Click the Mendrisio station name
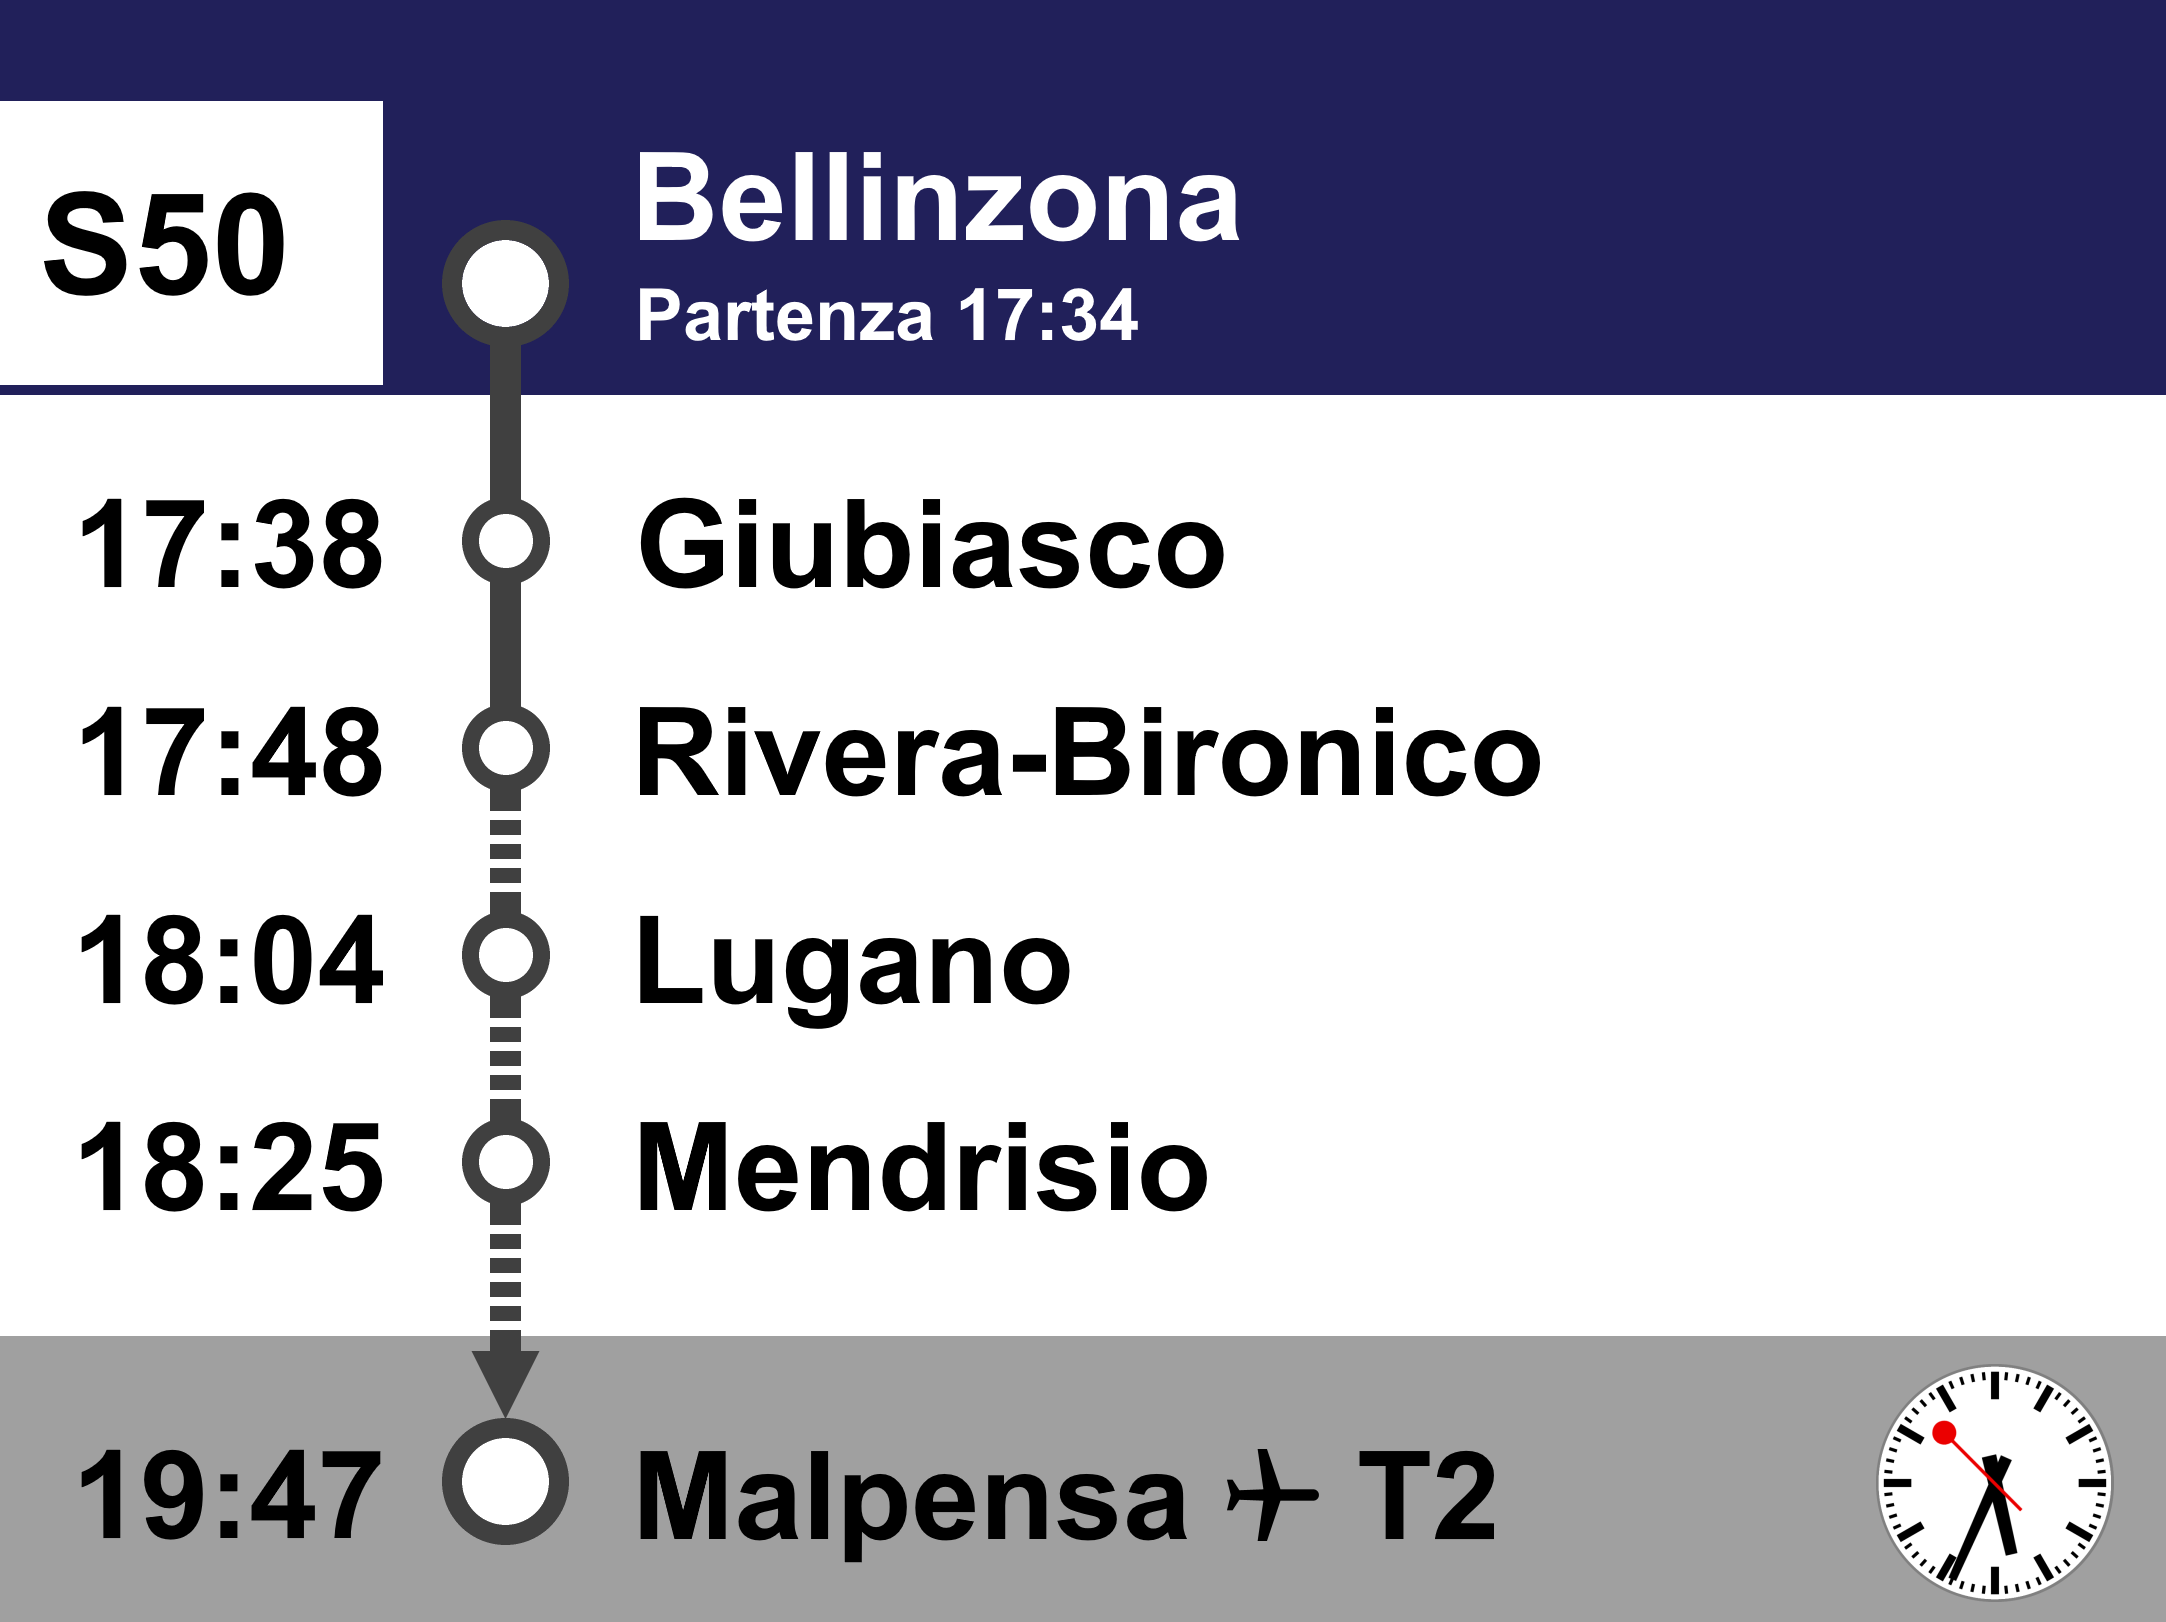The width and height of the screenshot is (2166, 1622). pyautogui.click(x=922, y=1168)
